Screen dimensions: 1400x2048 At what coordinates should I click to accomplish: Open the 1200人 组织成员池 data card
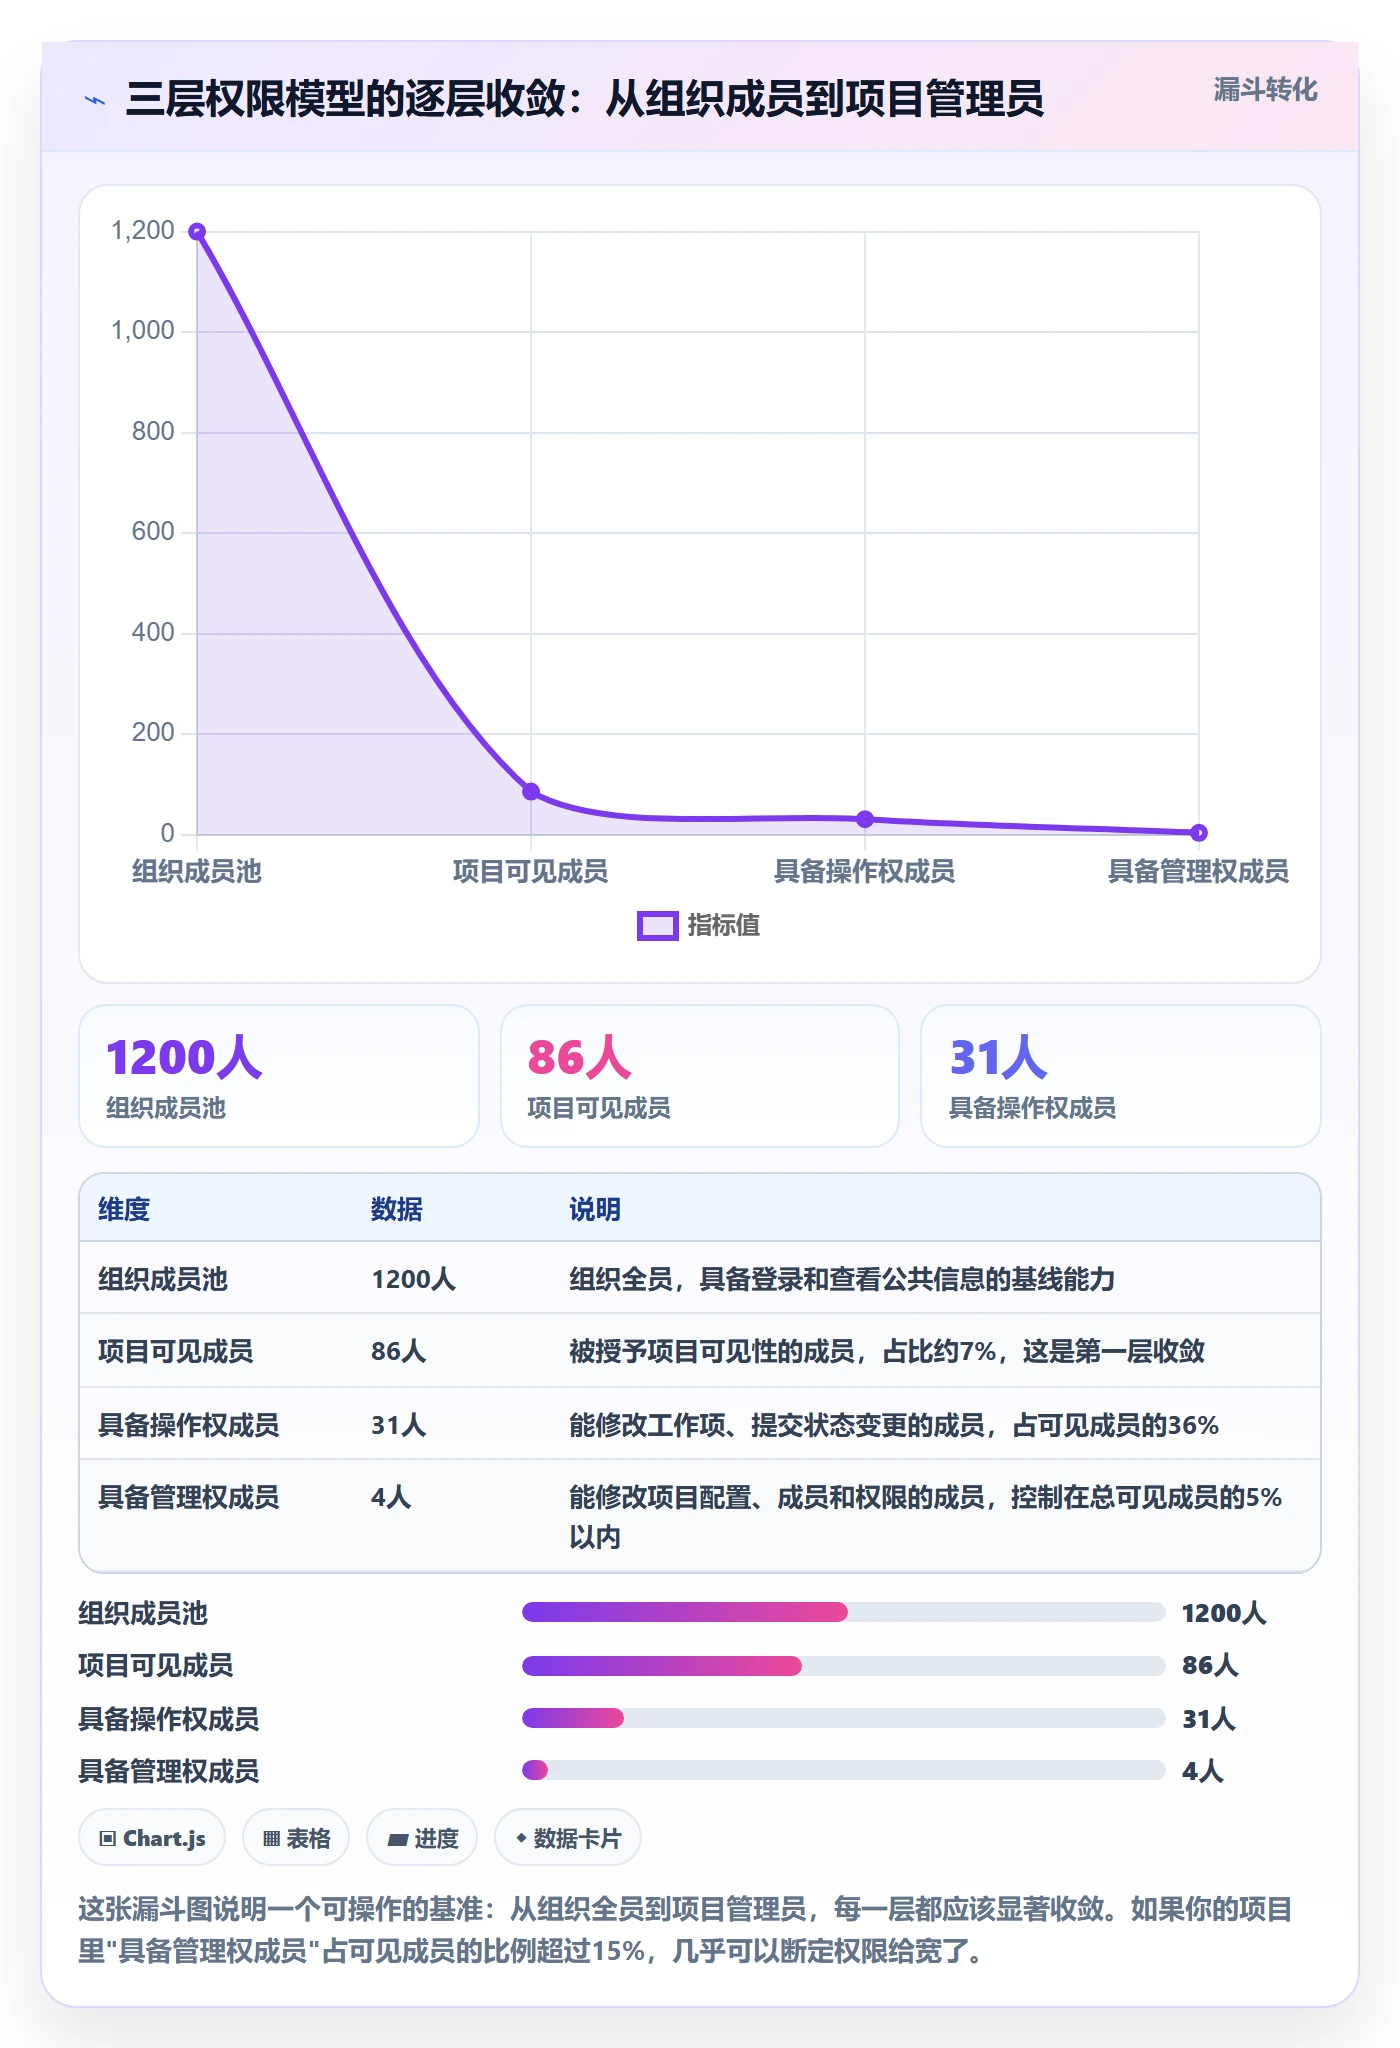click(x=279, y=1076)
